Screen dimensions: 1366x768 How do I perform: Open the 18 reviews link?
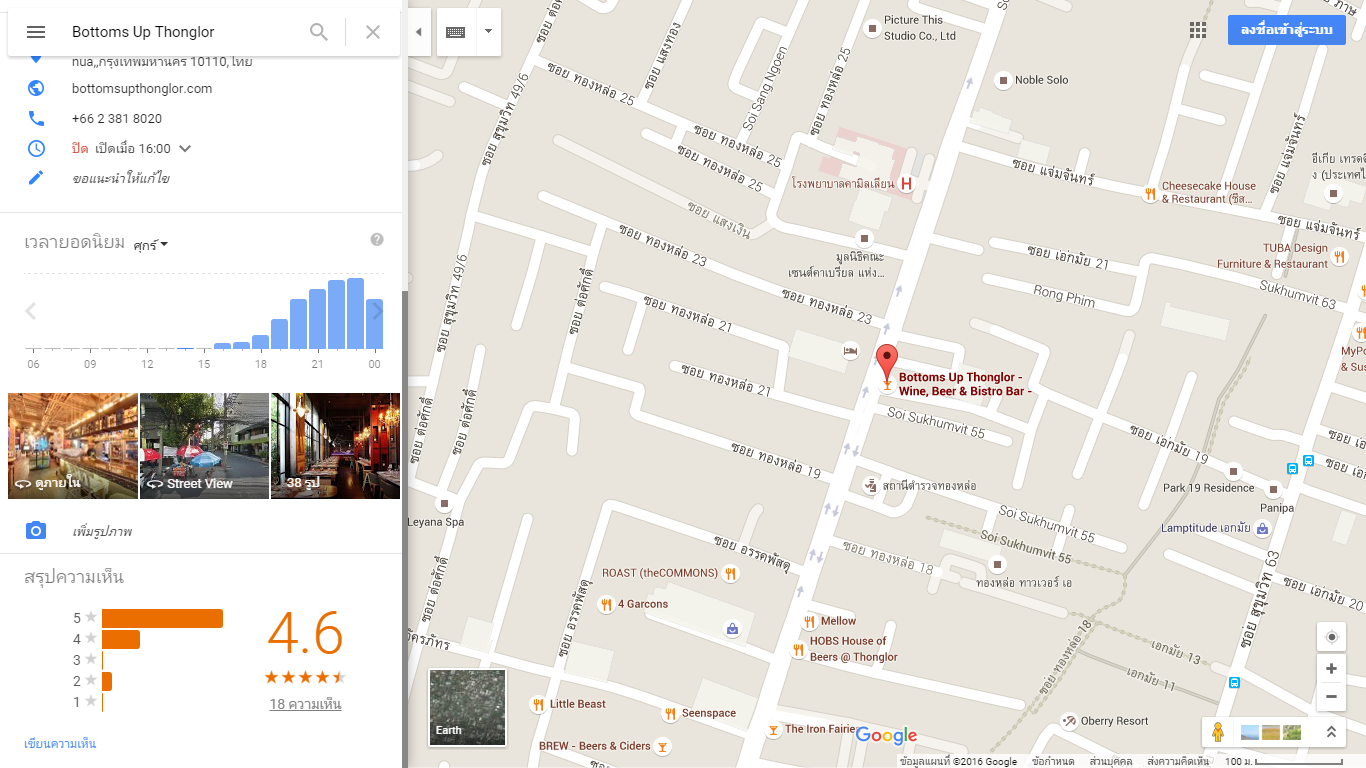pyautogui.click(x=305, y=704)
